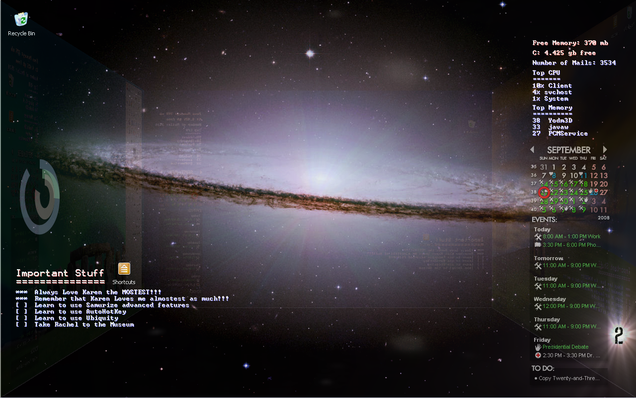The image size is (636, 398).
Task: Select the red-circled current day in calendar
Action: [544, 192]
